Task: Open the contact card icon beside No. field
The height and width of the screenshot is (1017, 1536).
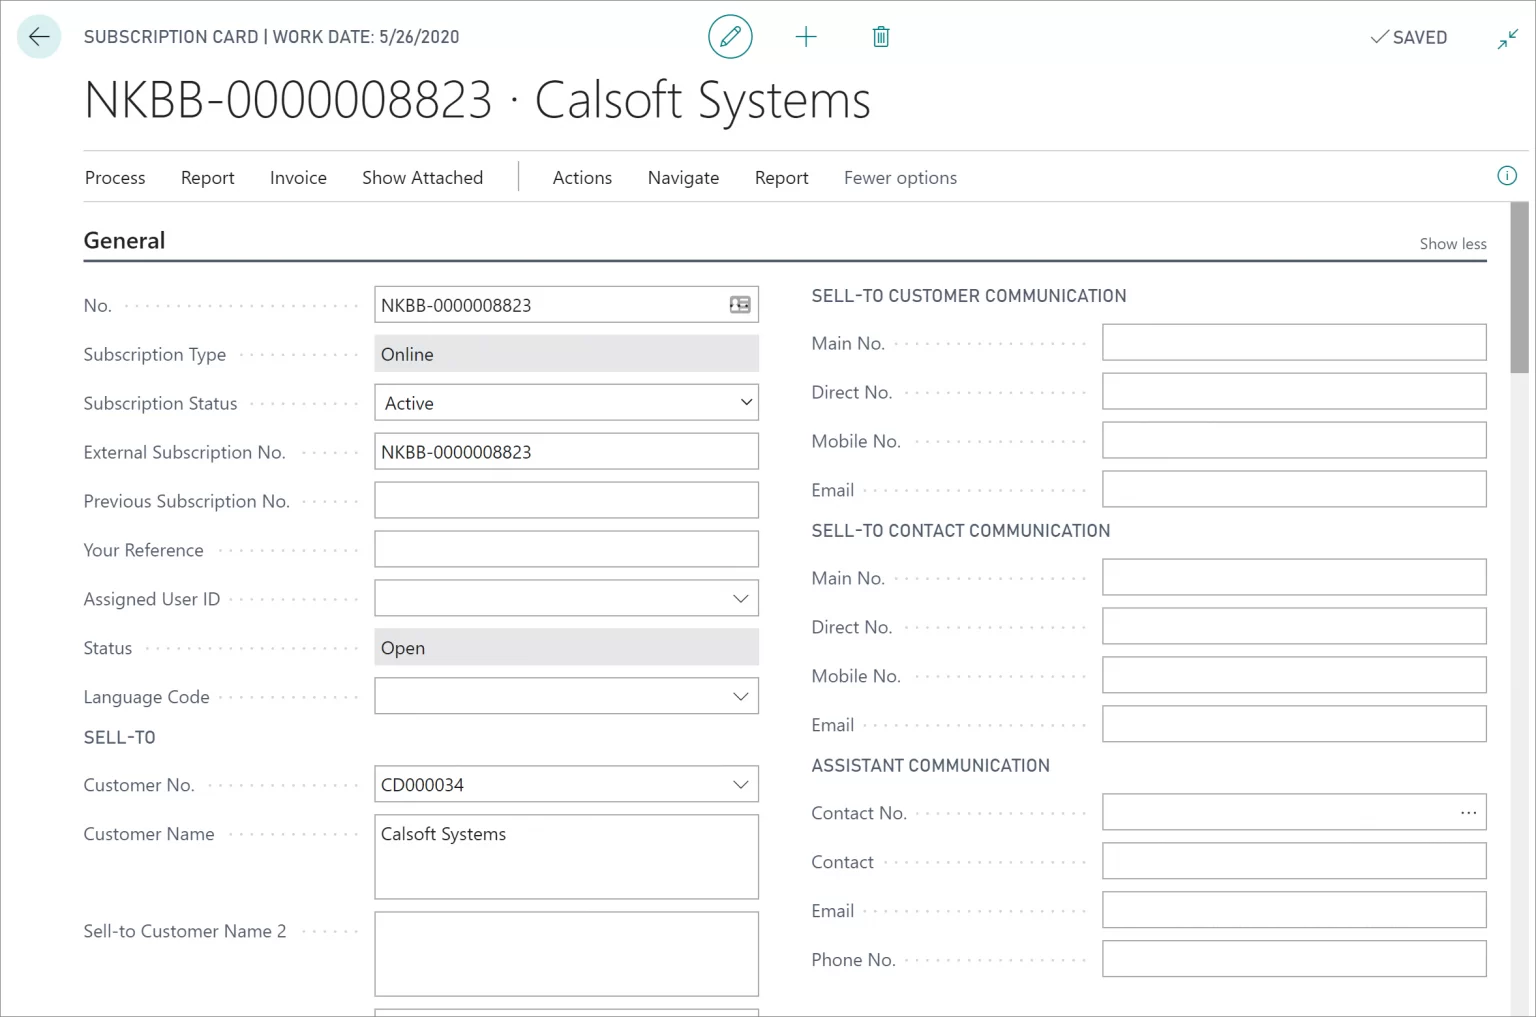Action: tap(739, 304)
